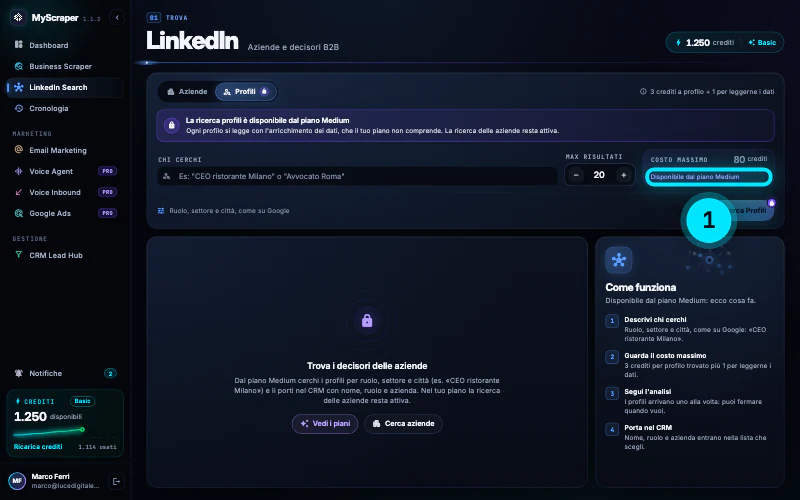Image resolution: width=800 pixels, height=500 pixels.
Task: Click the CRM Lead Hub funnel icon
Action: 19,255
